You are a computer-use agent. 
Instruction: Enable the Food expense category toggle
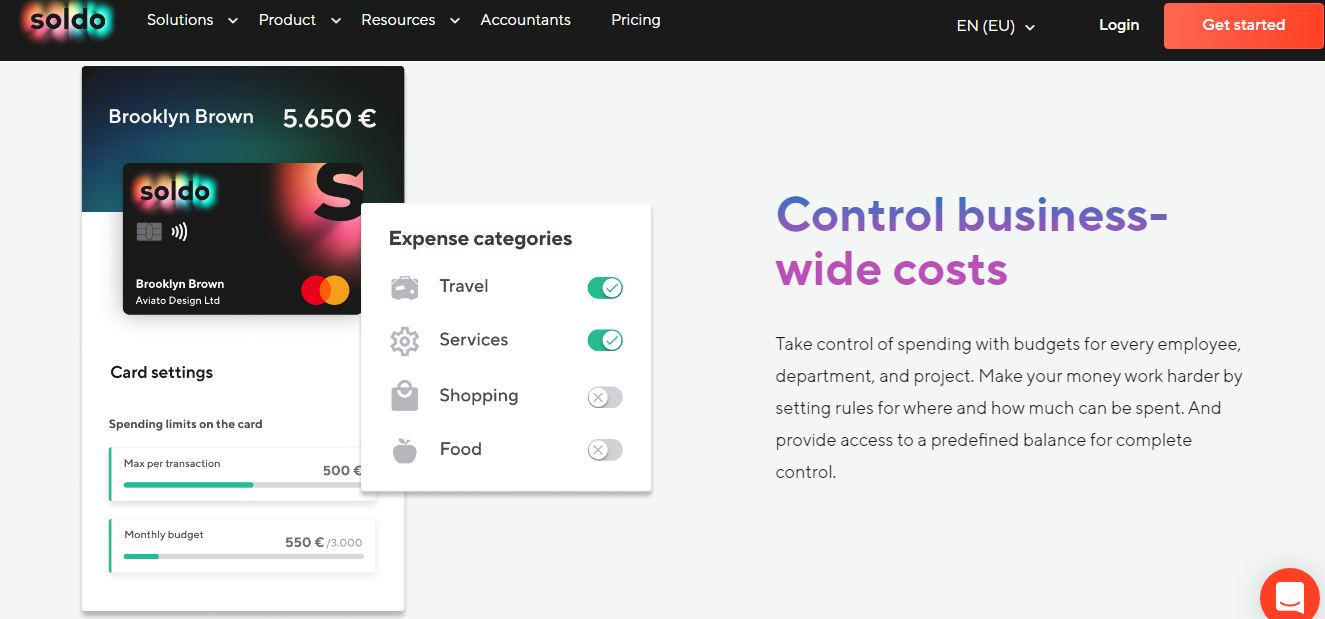click(x=605, y=450)
